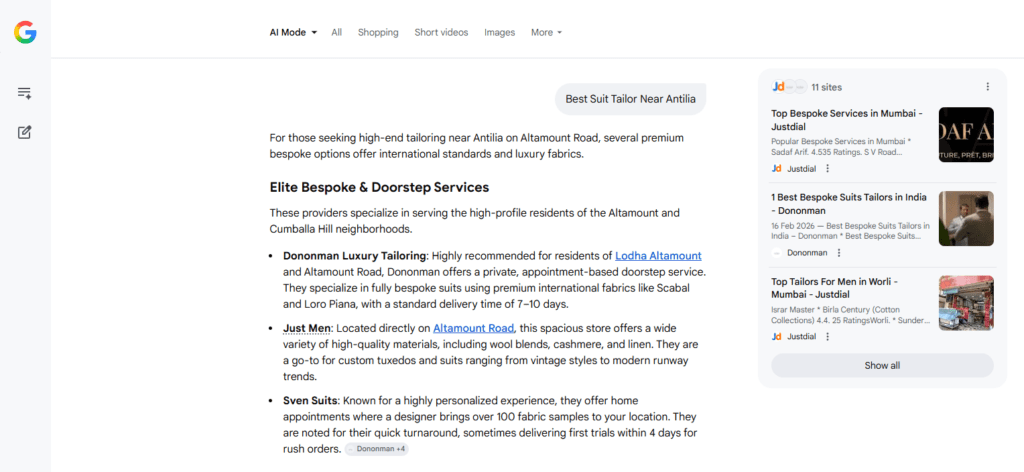Open options next to Dononman source
Viewport: 1024px width, 472px height.
[839, 253]
